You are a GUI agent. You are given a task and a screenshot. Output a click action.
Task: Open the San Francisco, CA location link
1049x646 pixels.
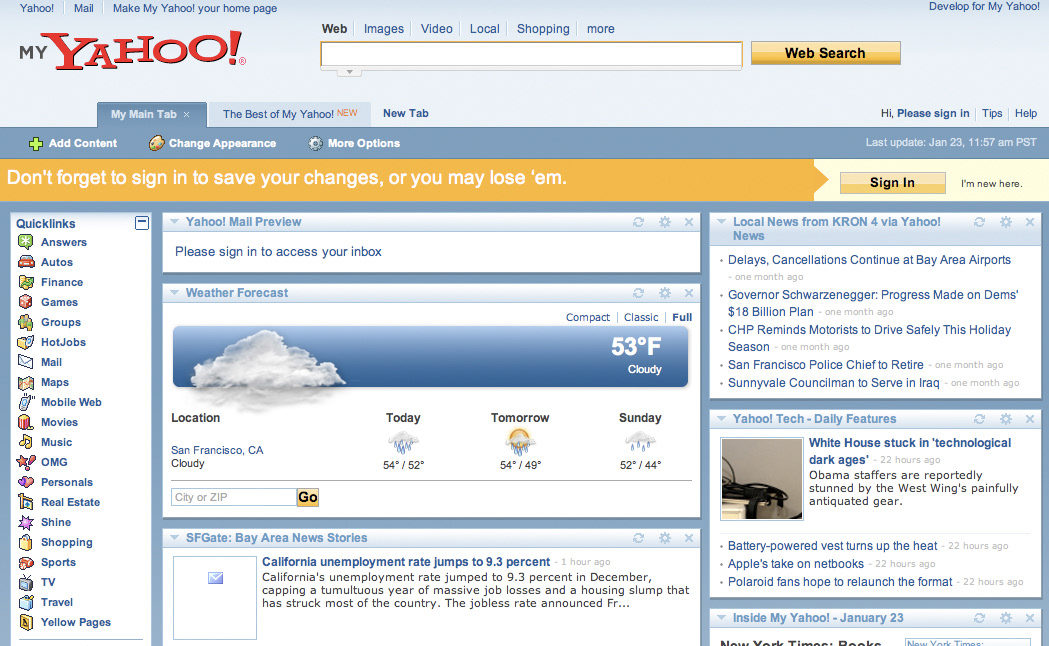point(217,450)
